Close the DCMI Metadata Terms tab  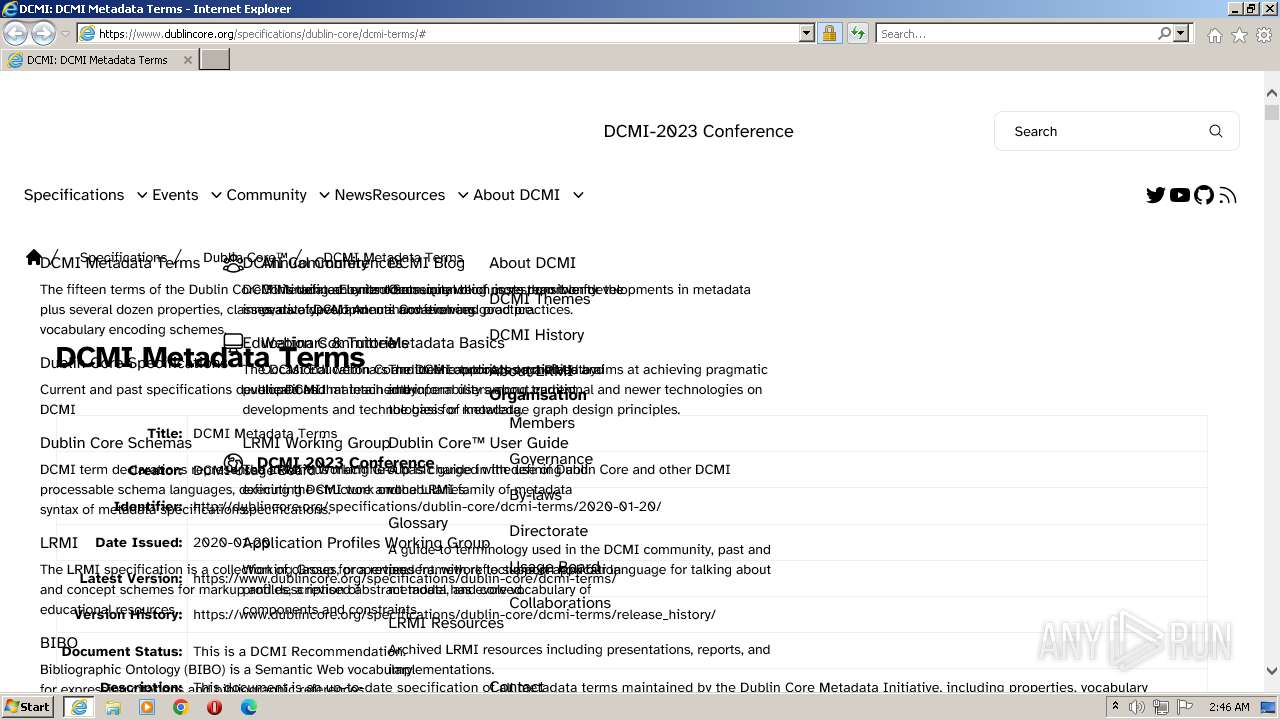pos(187,60)
